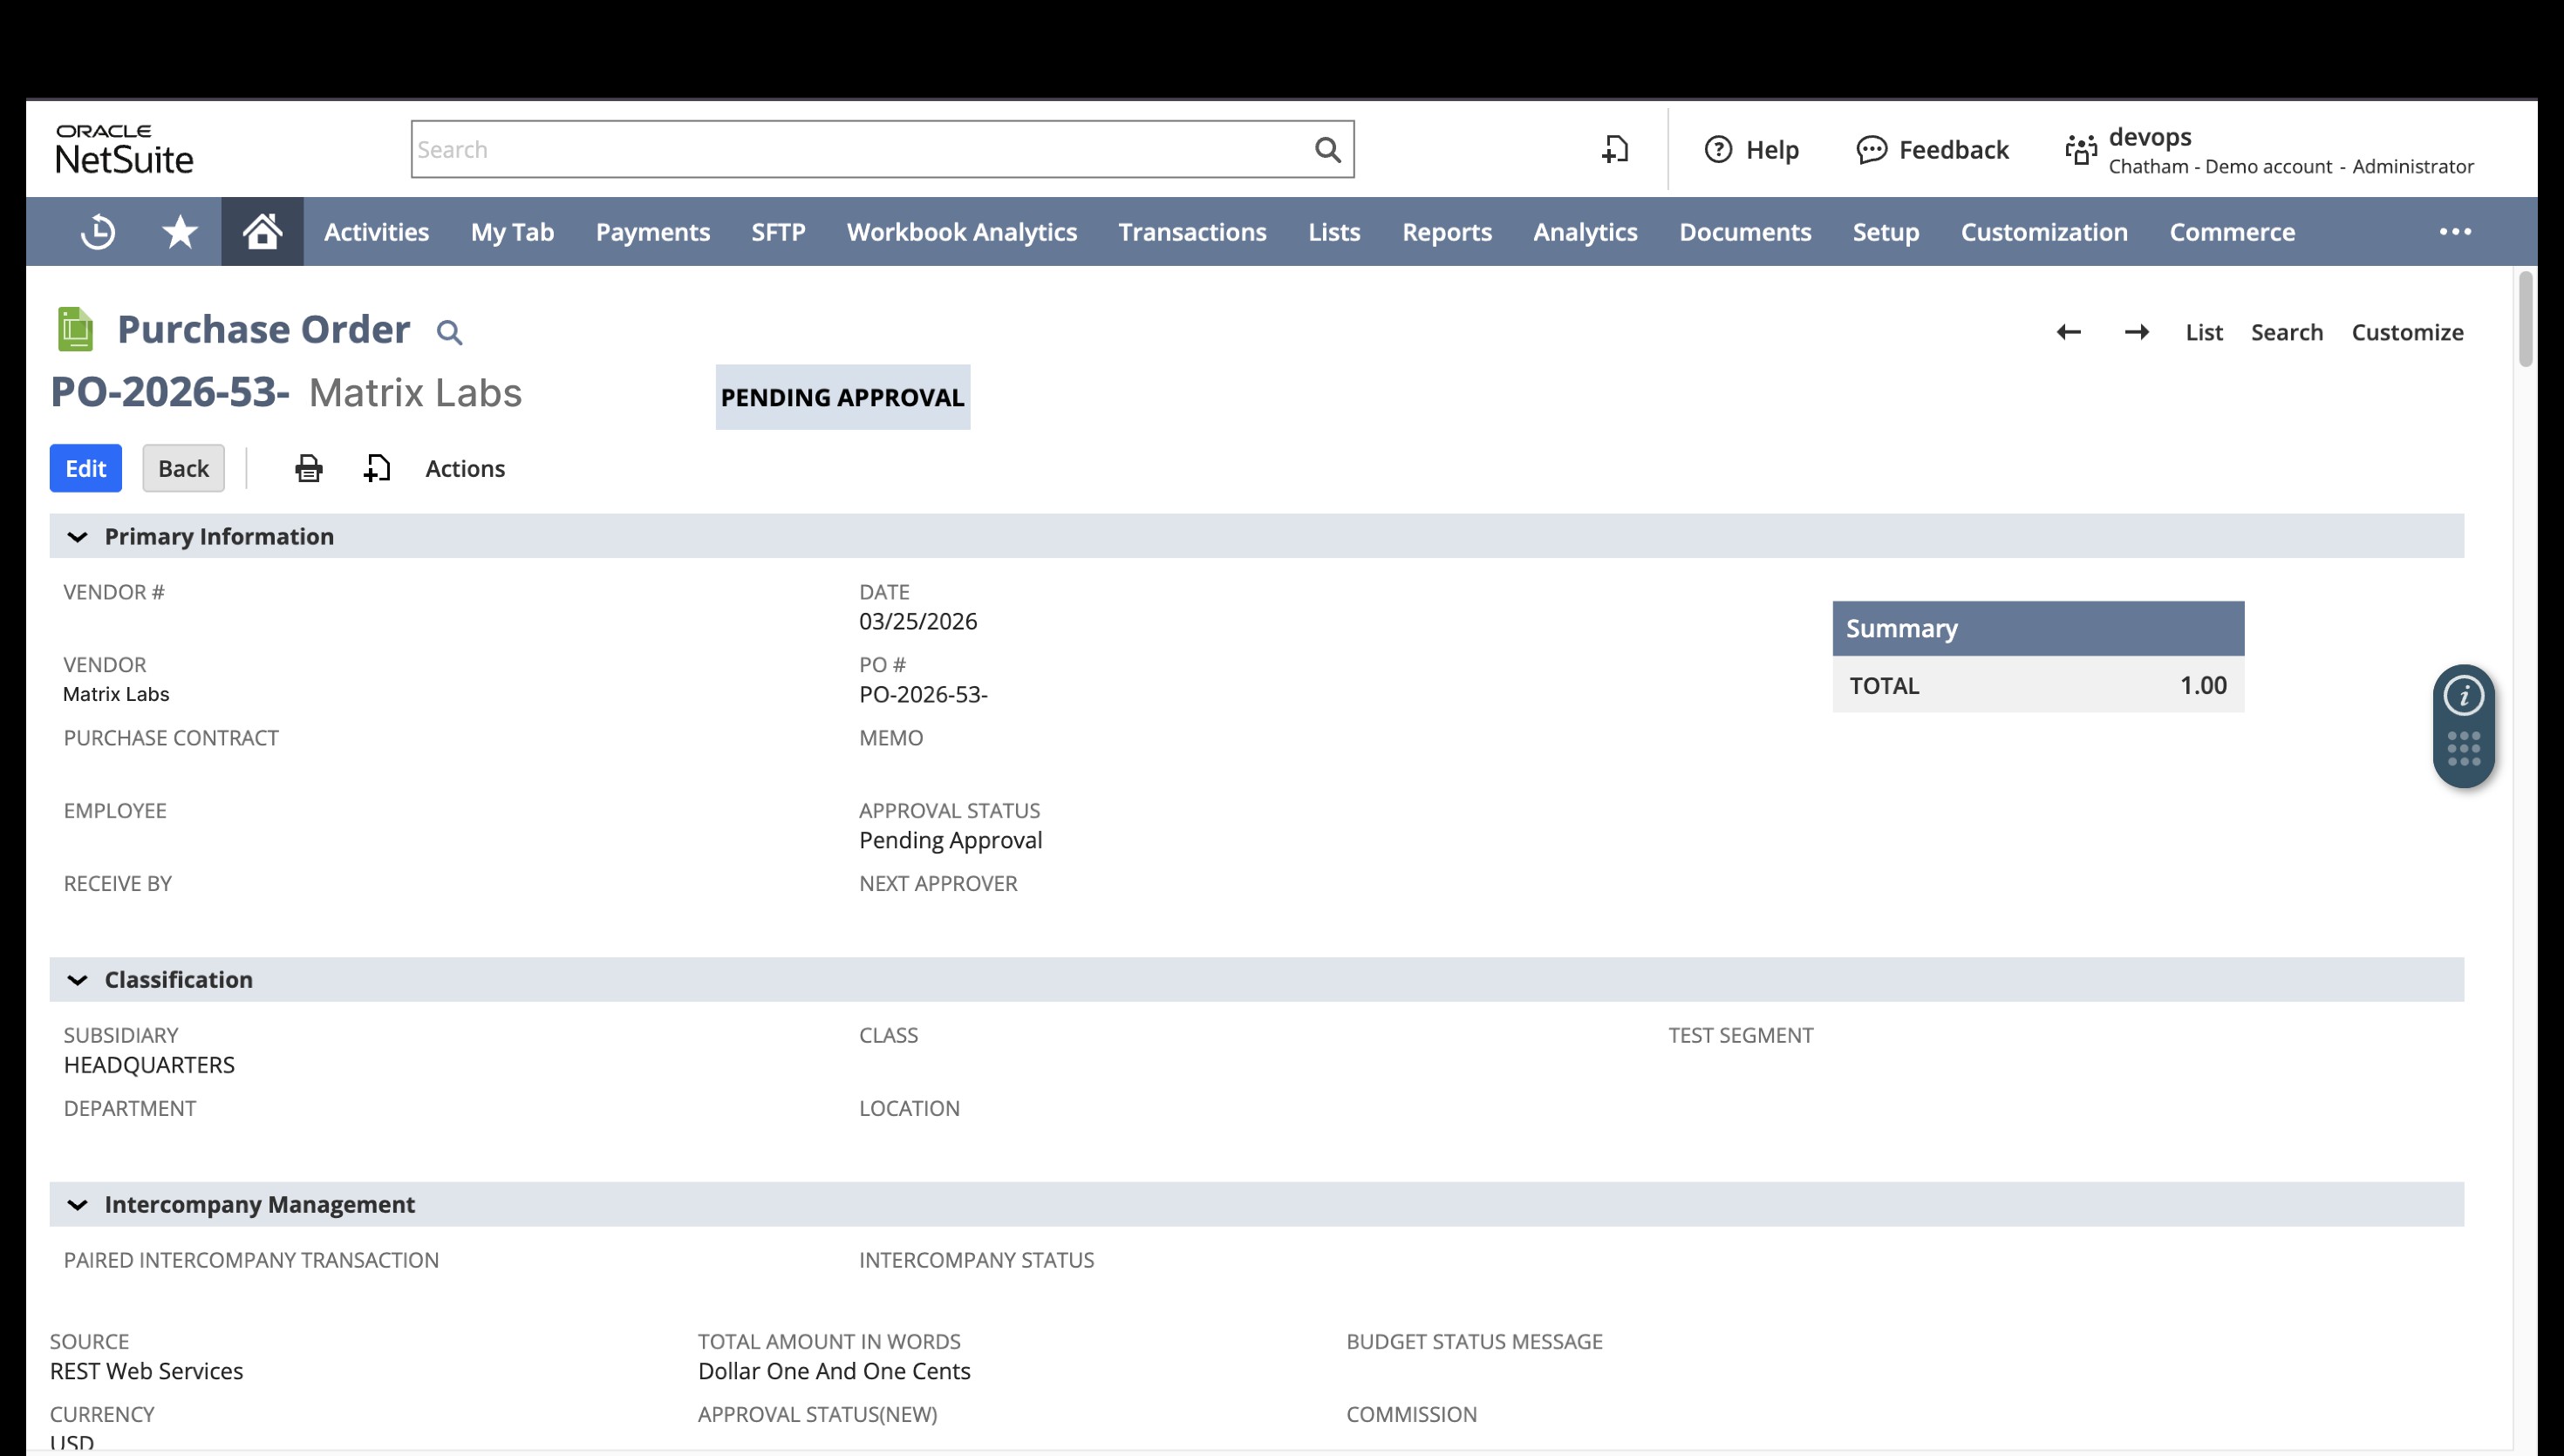
Task: Open the SFTP menu
Action: click(x=778, y=232)
